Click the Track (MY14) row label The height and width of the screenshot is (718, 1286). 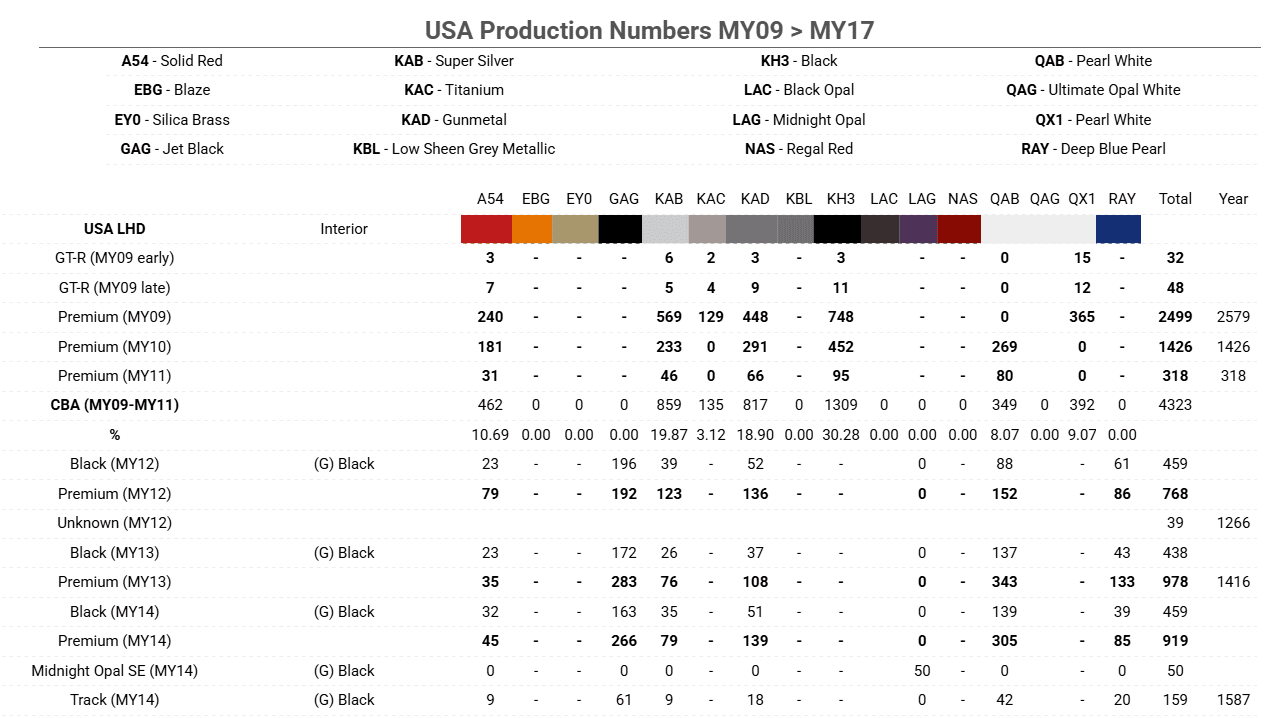(114, 700)
